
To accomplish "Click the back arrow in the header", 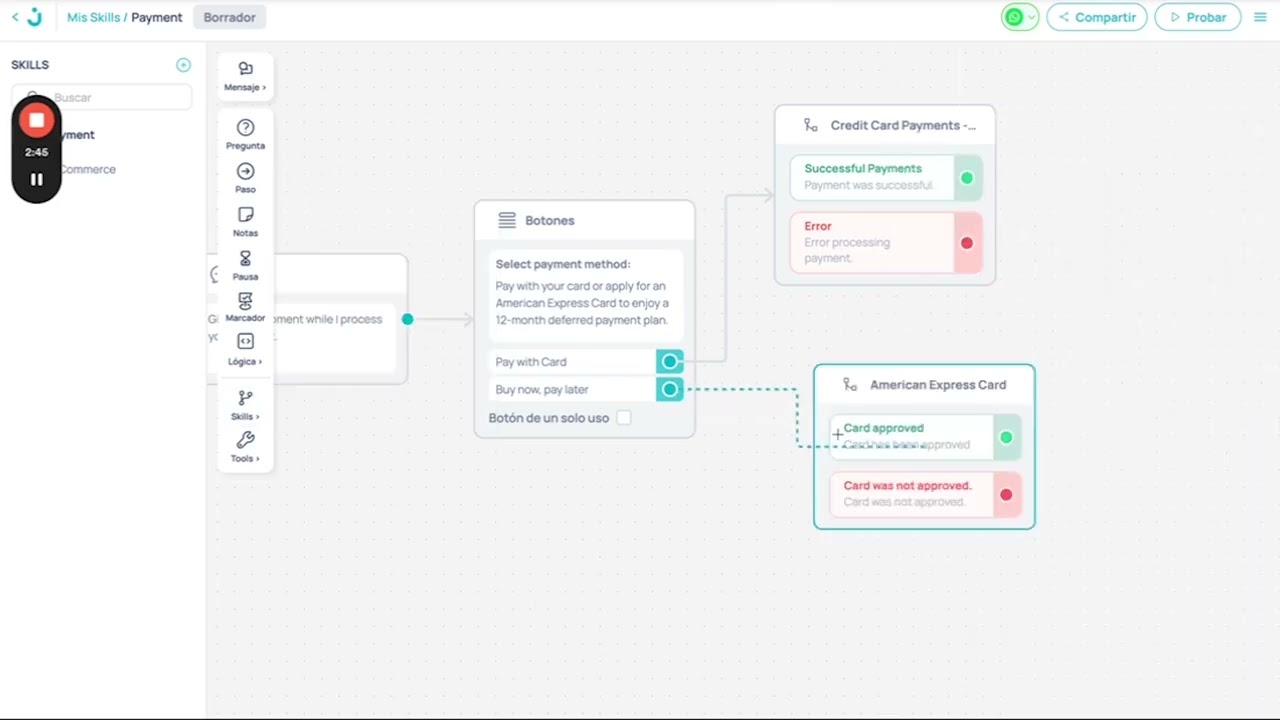I will pyautogui.click(x=15, y=17).
